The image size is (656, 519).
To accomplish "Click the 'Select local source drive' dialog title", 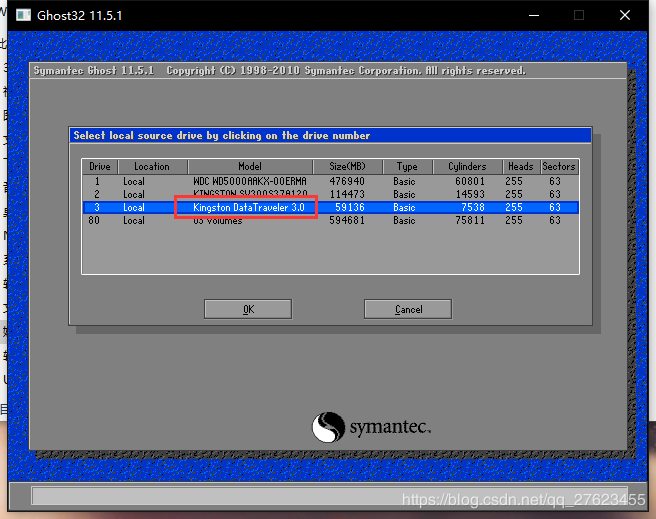I will click(x=222, y=136).
